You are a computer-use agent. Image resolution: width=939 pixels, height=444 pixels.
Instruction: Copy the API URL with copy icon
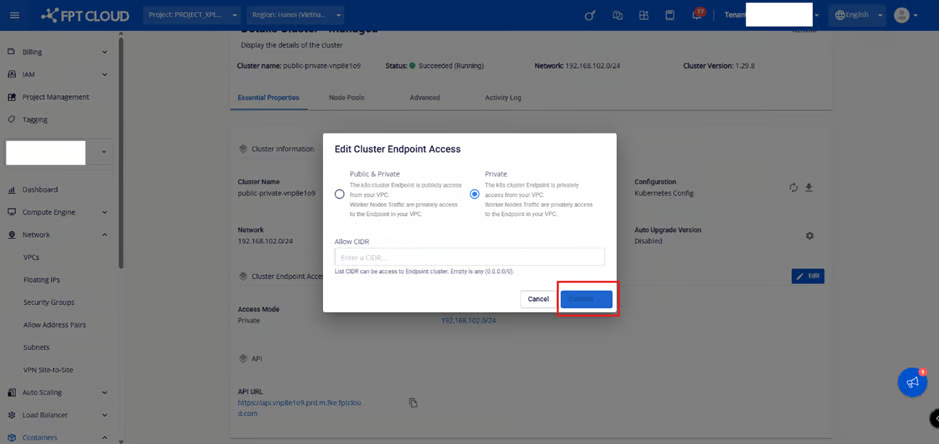413,403
